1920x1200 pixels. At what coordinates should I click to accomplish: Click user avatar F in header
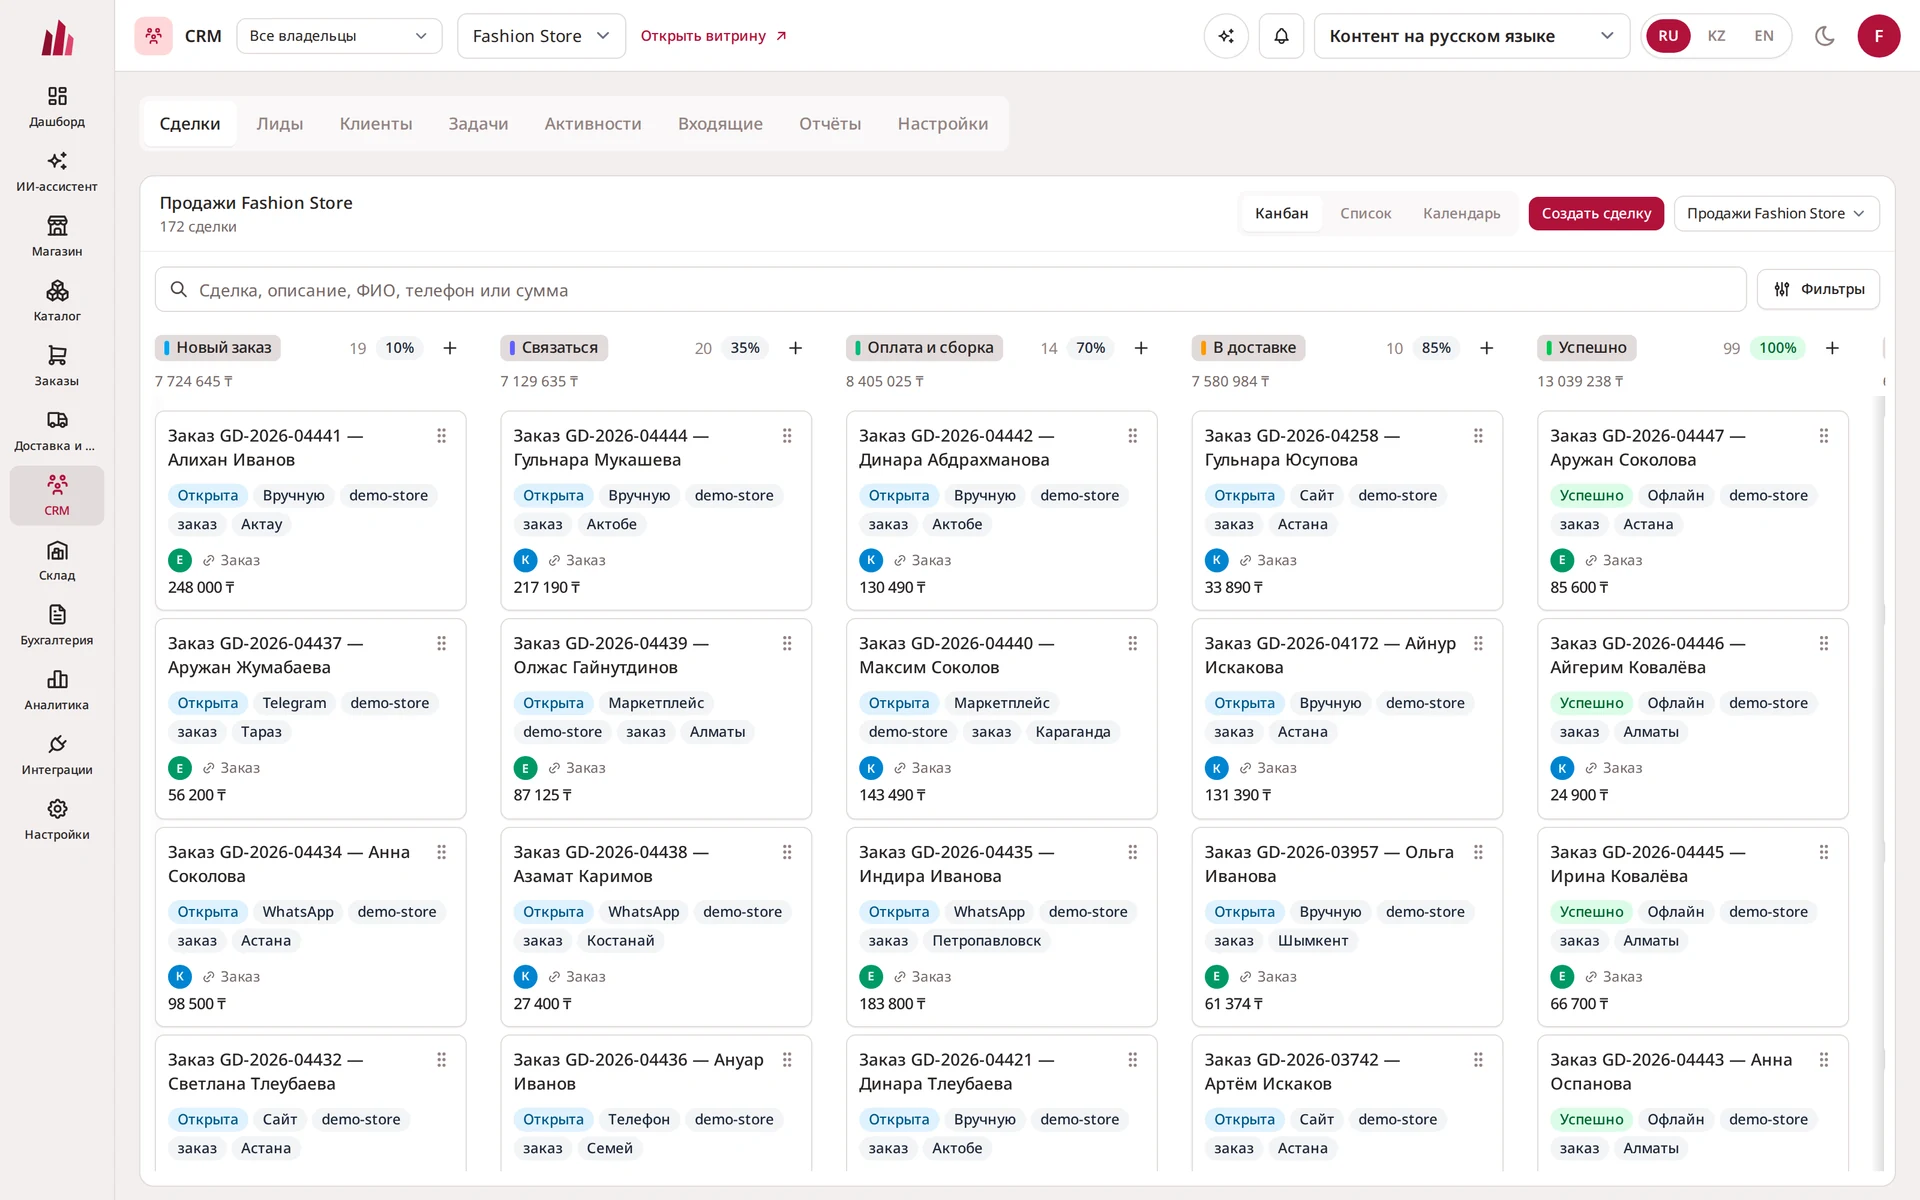tap(1878, 36)
